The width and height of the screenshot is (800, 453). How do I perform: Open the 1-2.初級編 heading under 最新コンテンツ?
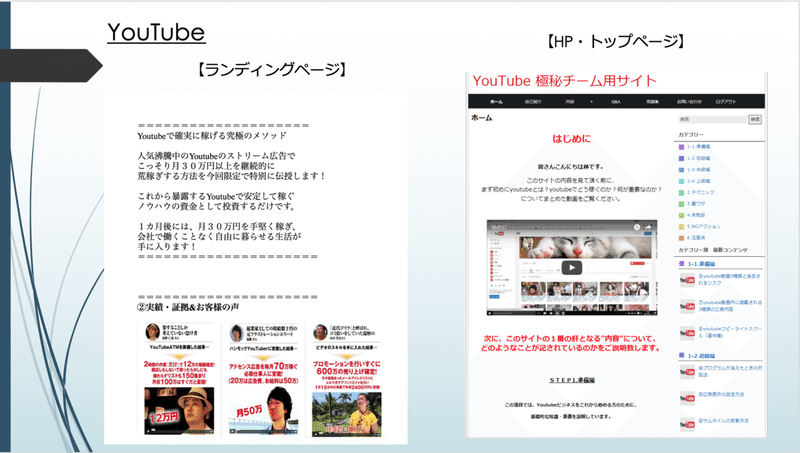coord(701,356)
